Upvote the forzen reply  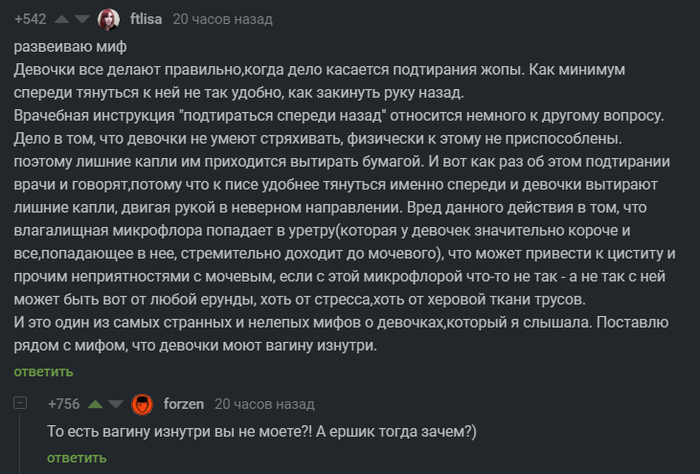(x=97, y=404)
